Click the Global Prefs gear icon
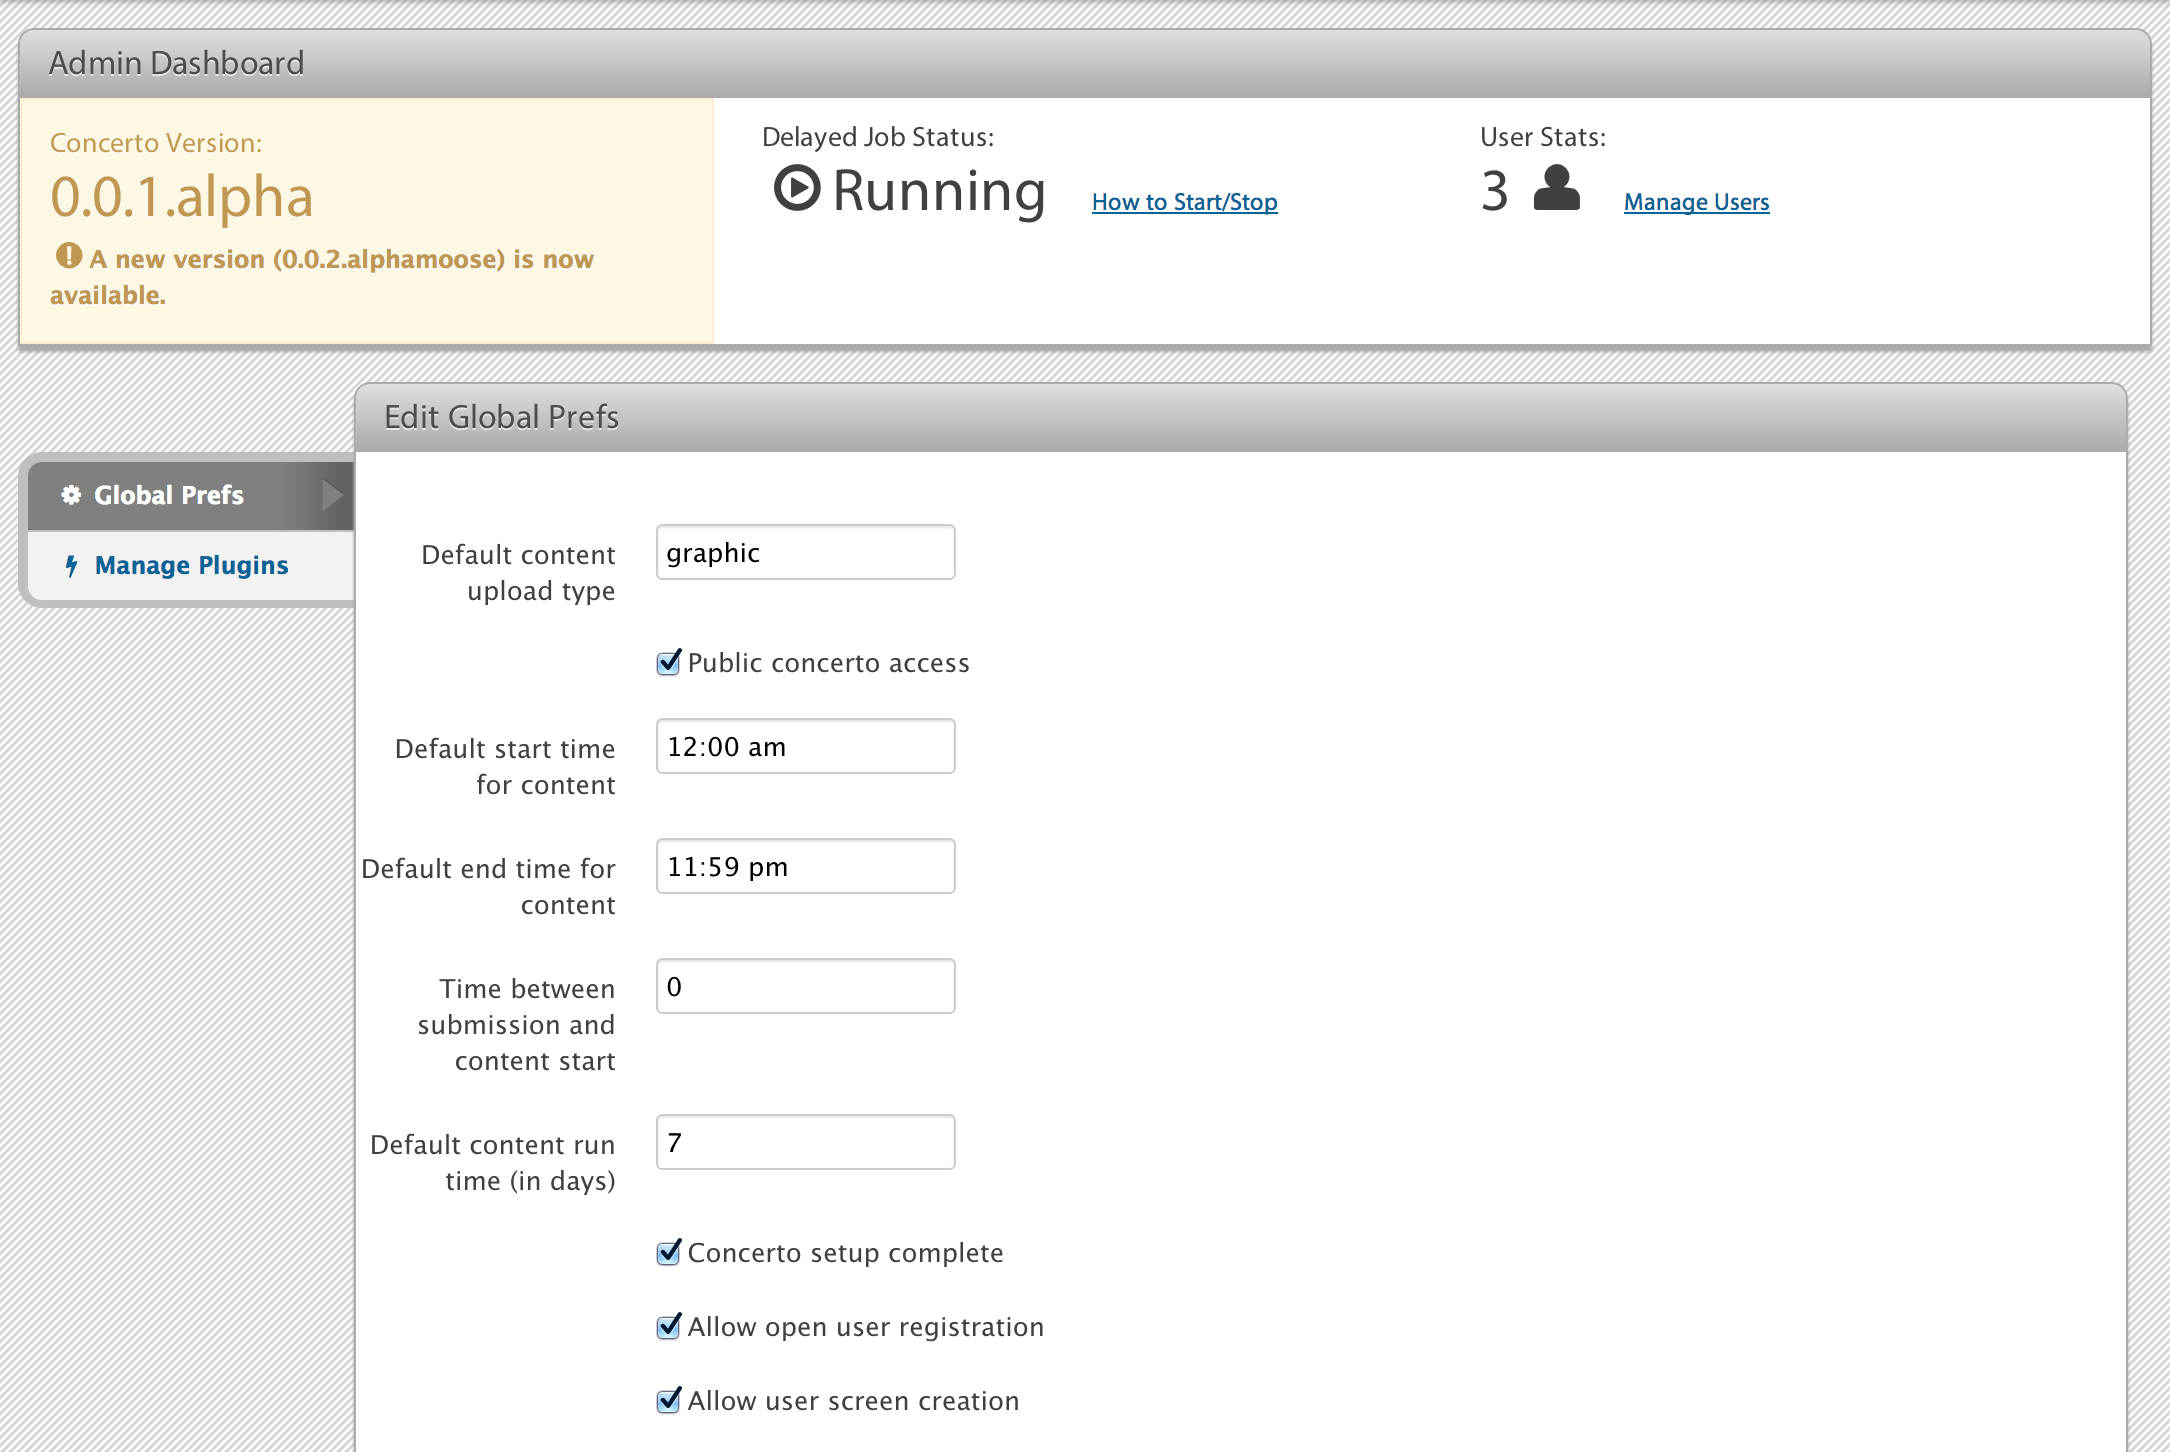Screen dimensions: 2170x1452 (71, 495)
